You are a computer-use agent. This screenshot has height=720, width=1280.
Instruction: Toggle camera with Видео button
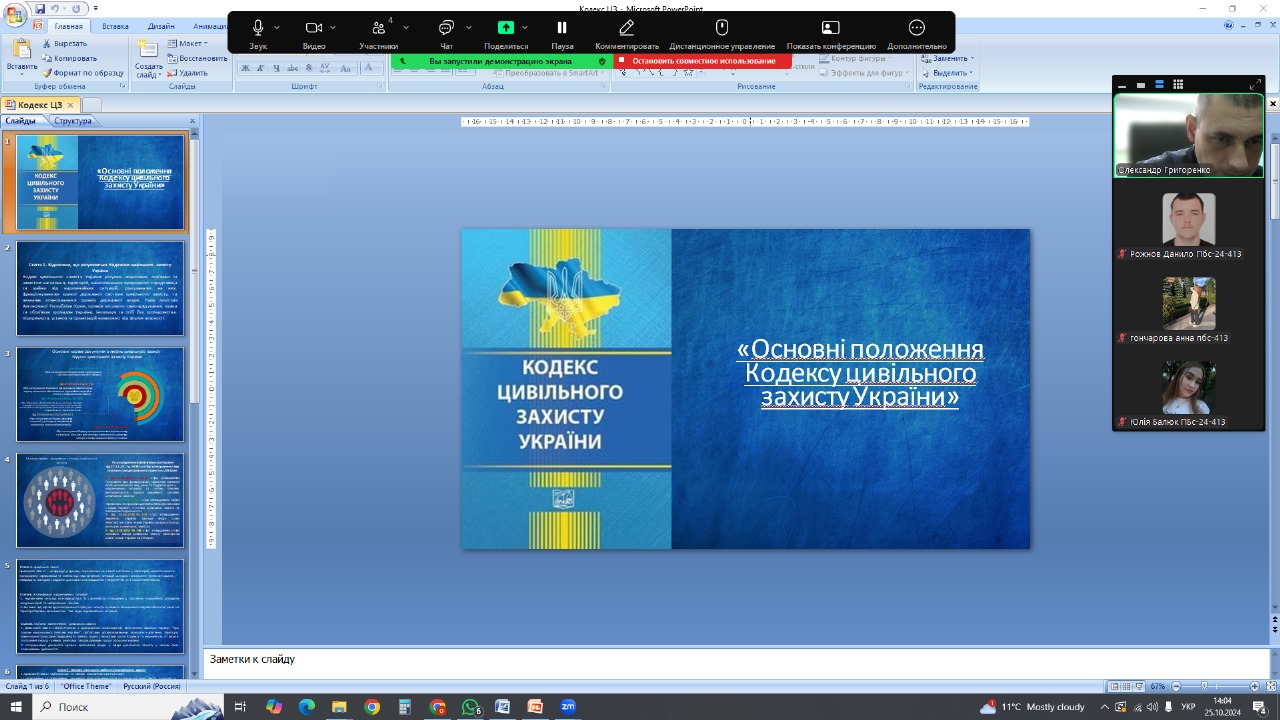click(314, 28)
